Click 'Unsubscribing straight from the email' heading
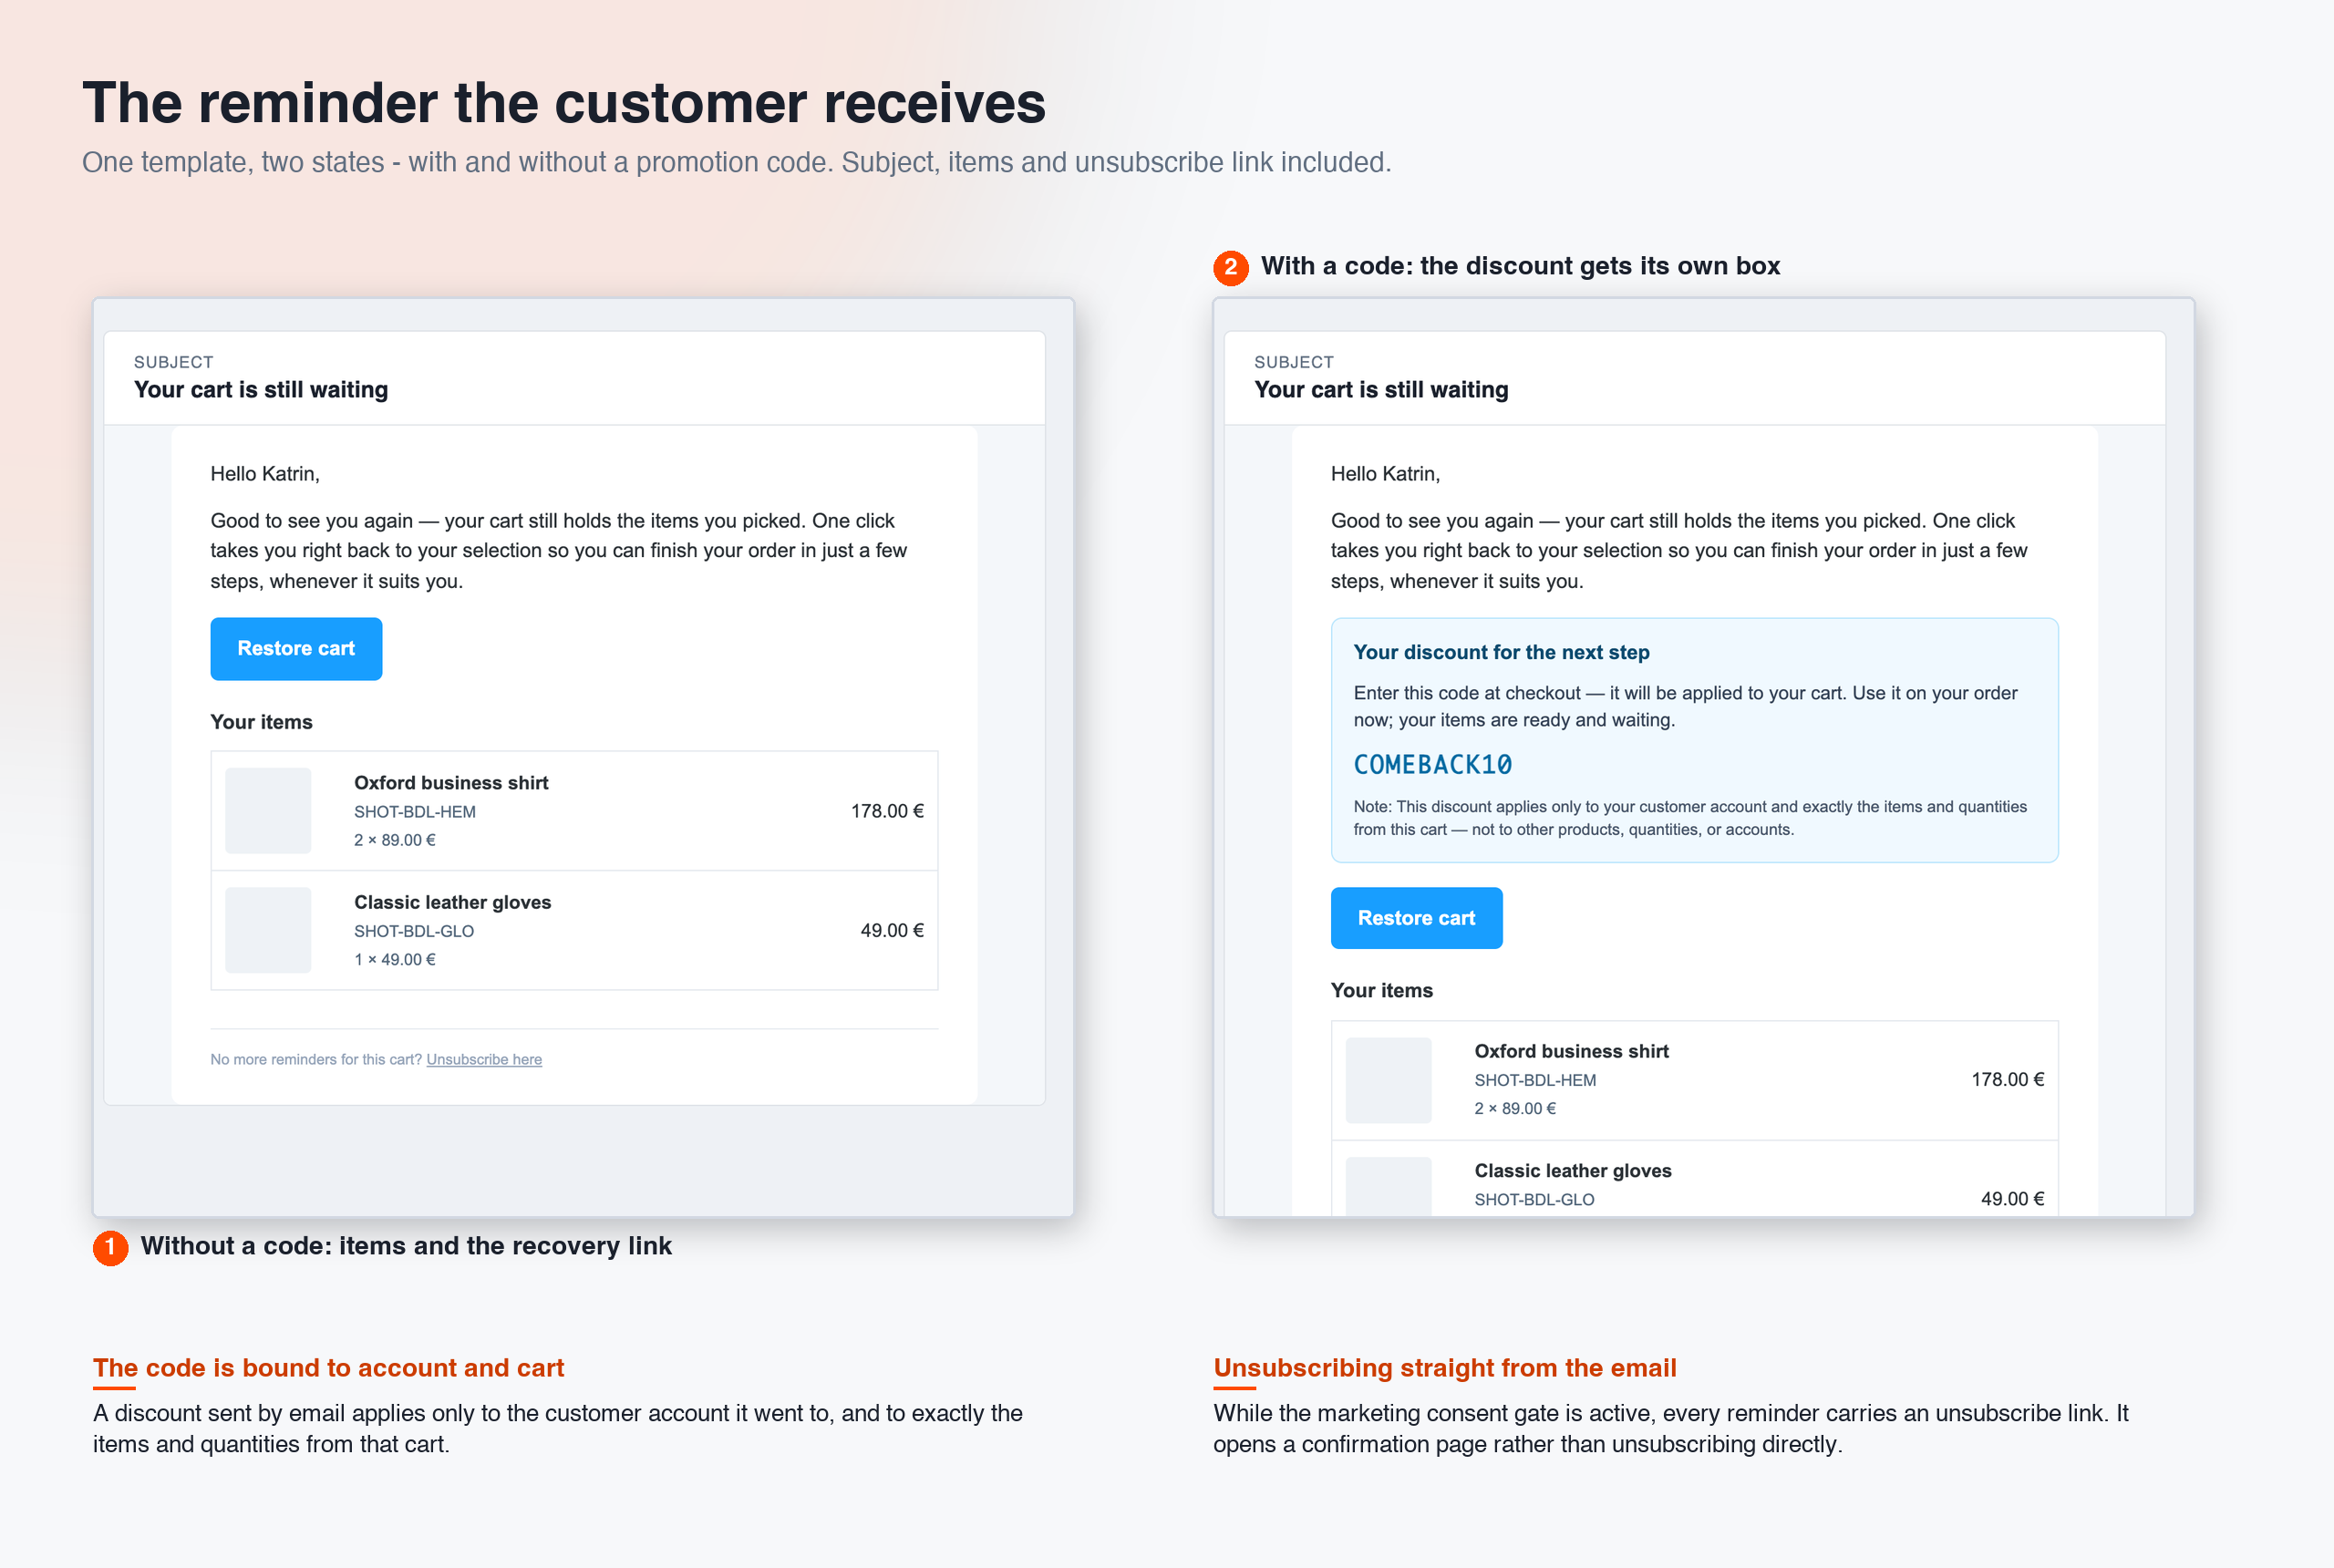This screenshot has height=1568, width=2334. tap(1444, 1368)
